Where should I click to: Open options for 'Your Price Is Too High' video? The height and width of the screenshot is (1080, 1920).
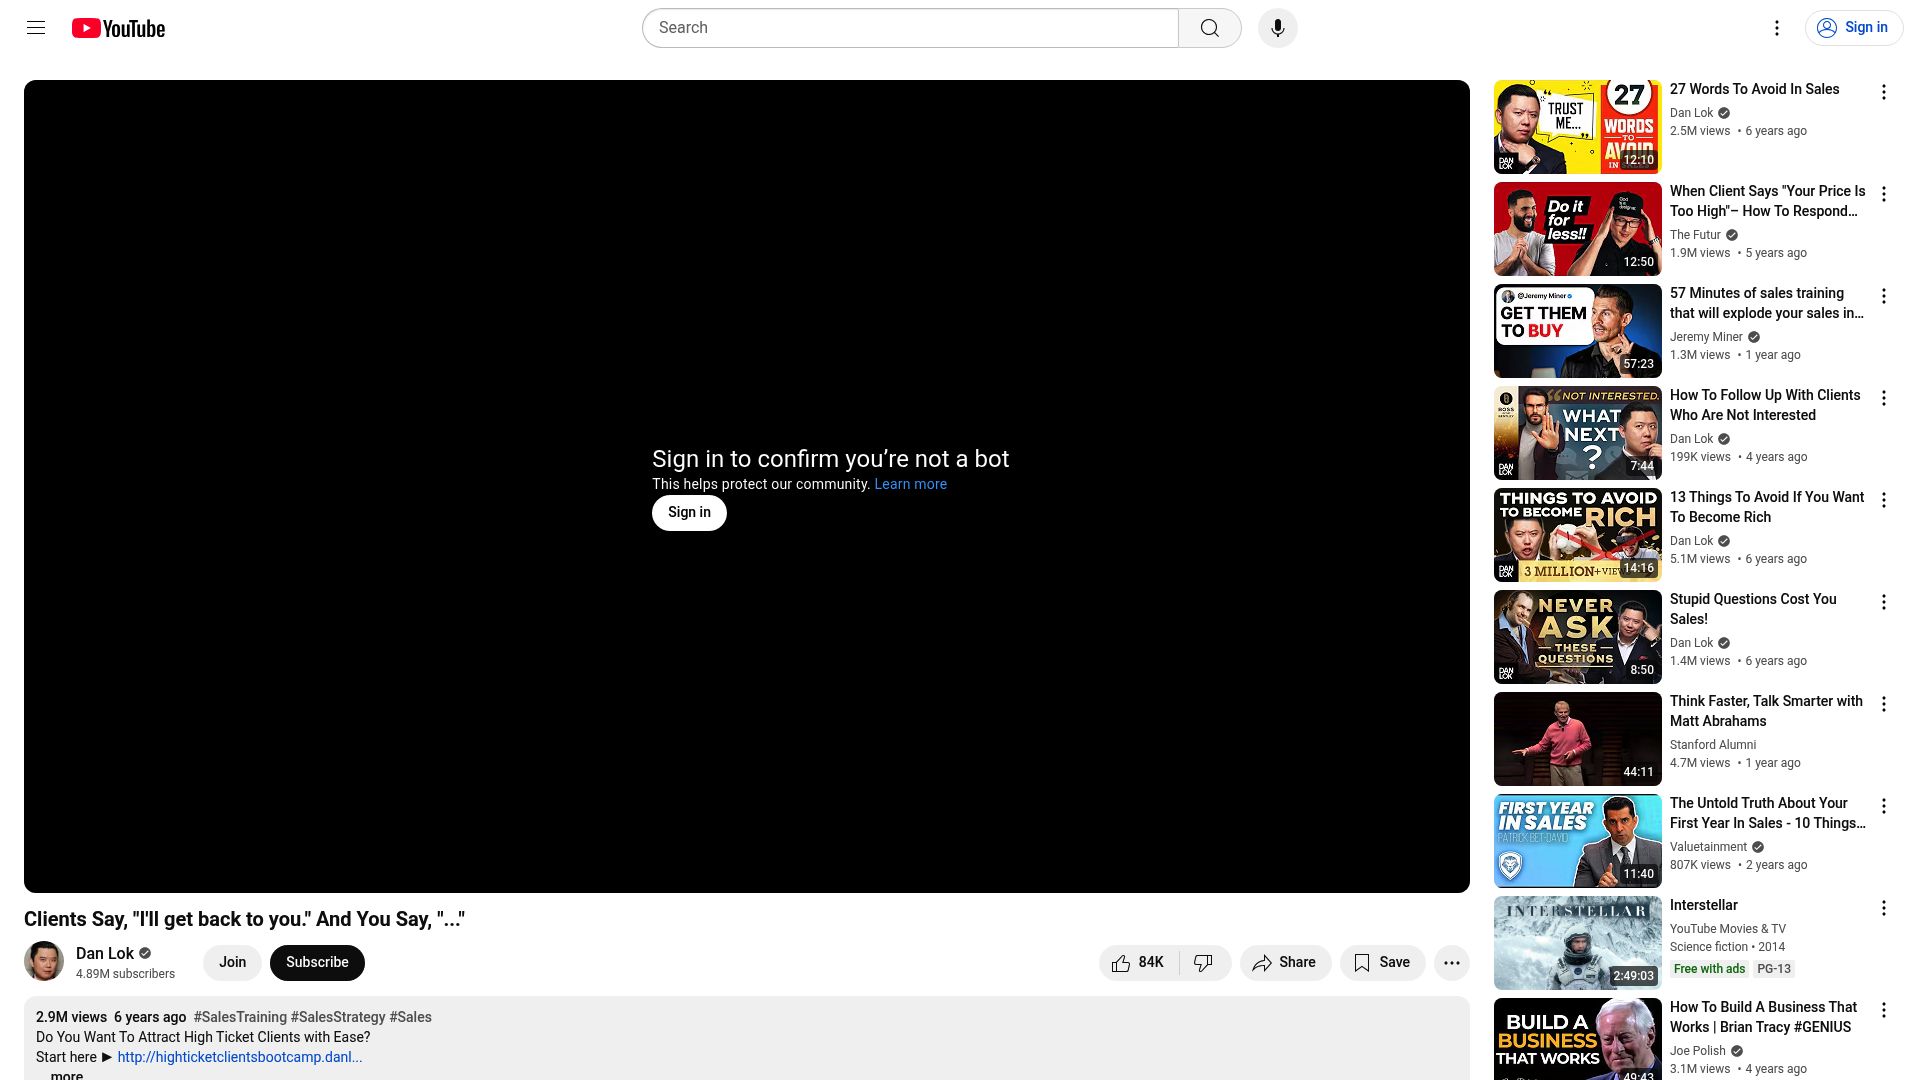click(1883, 194)
